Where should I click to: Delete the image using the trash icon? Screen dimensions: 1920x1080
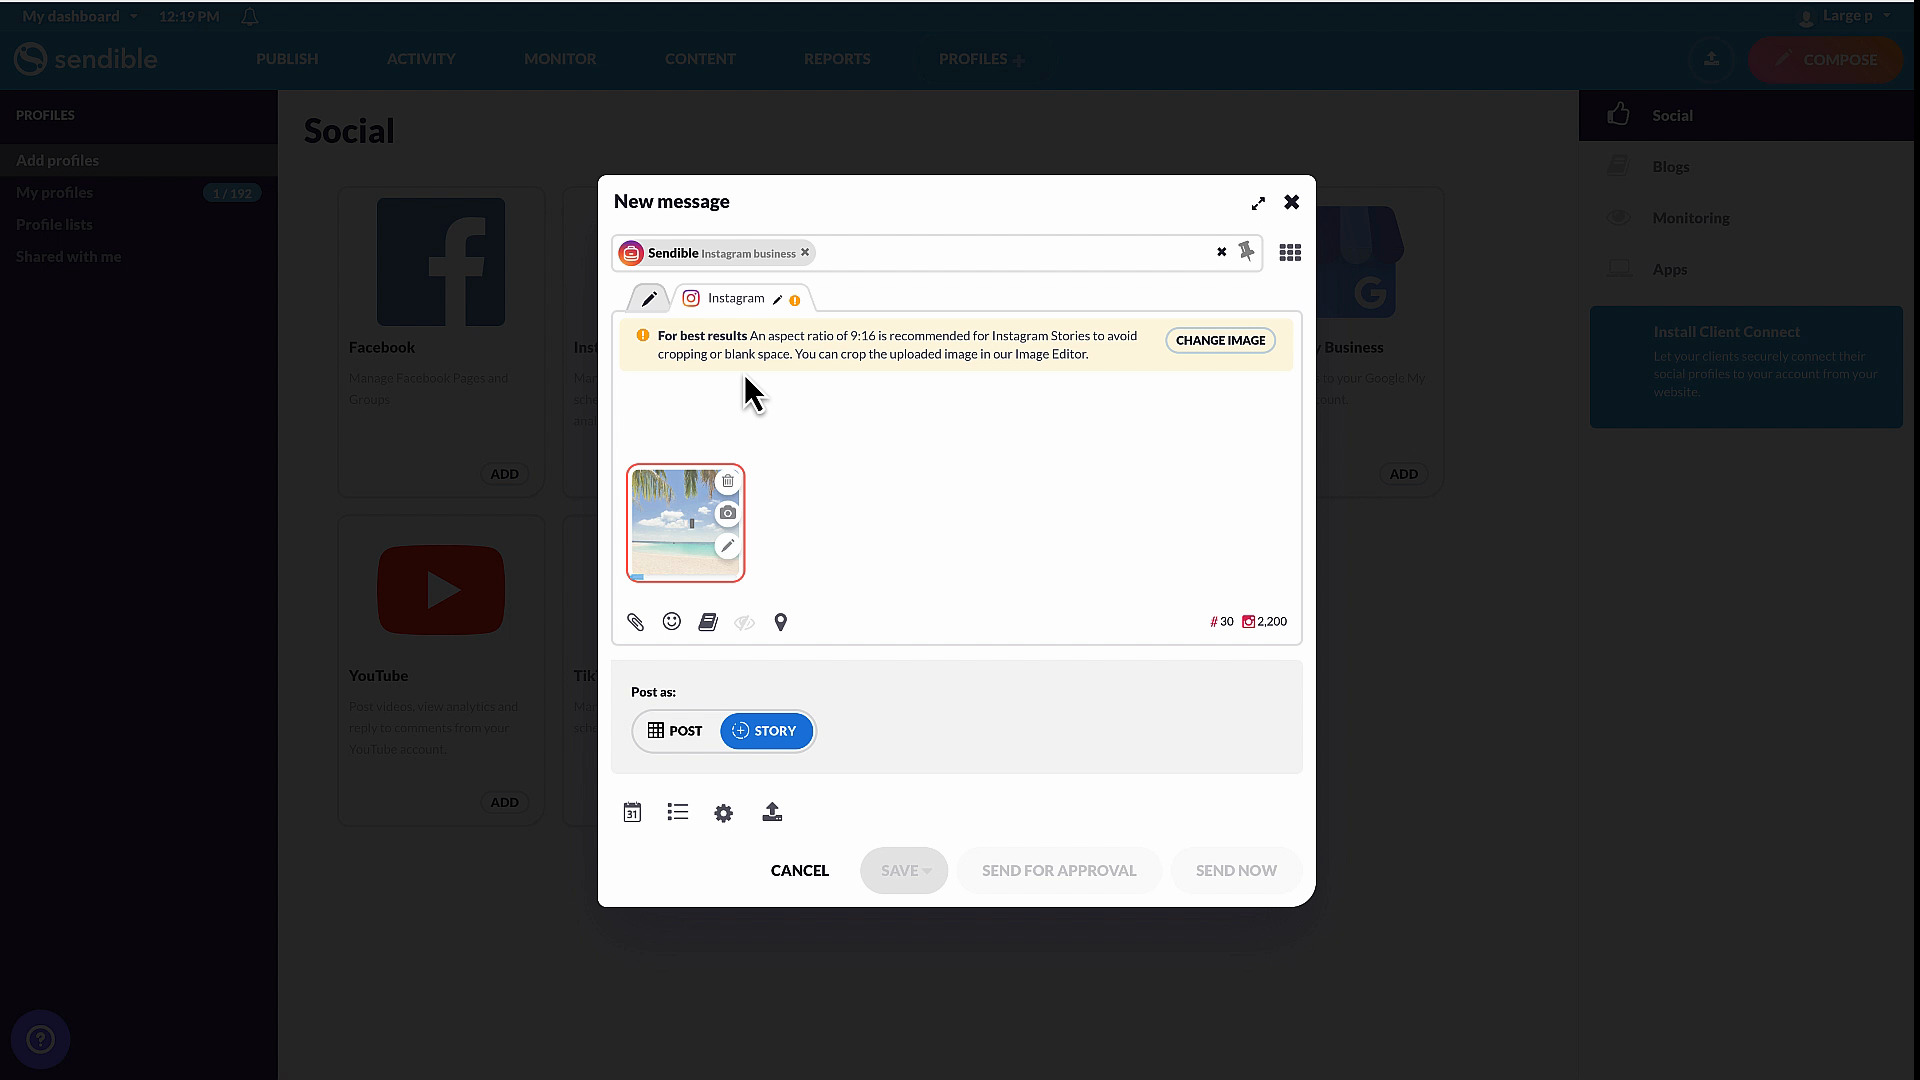[728, 481]
